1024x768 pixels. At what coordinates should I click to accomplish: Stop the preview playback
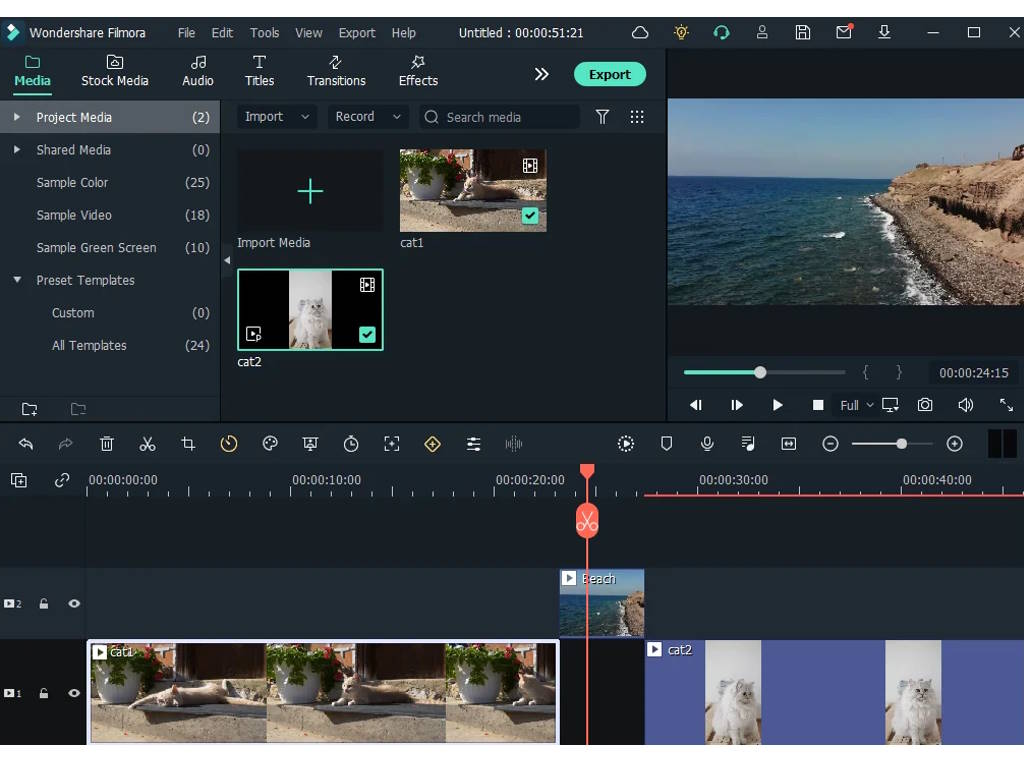818,405
